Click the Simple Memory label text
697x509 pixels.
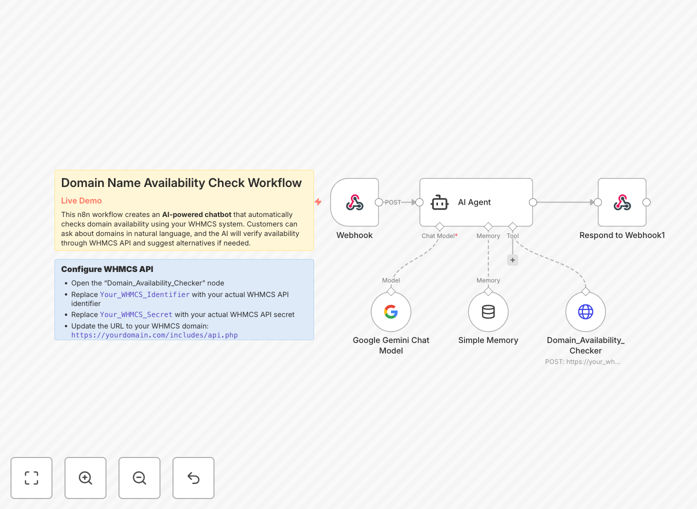(488, 340)
